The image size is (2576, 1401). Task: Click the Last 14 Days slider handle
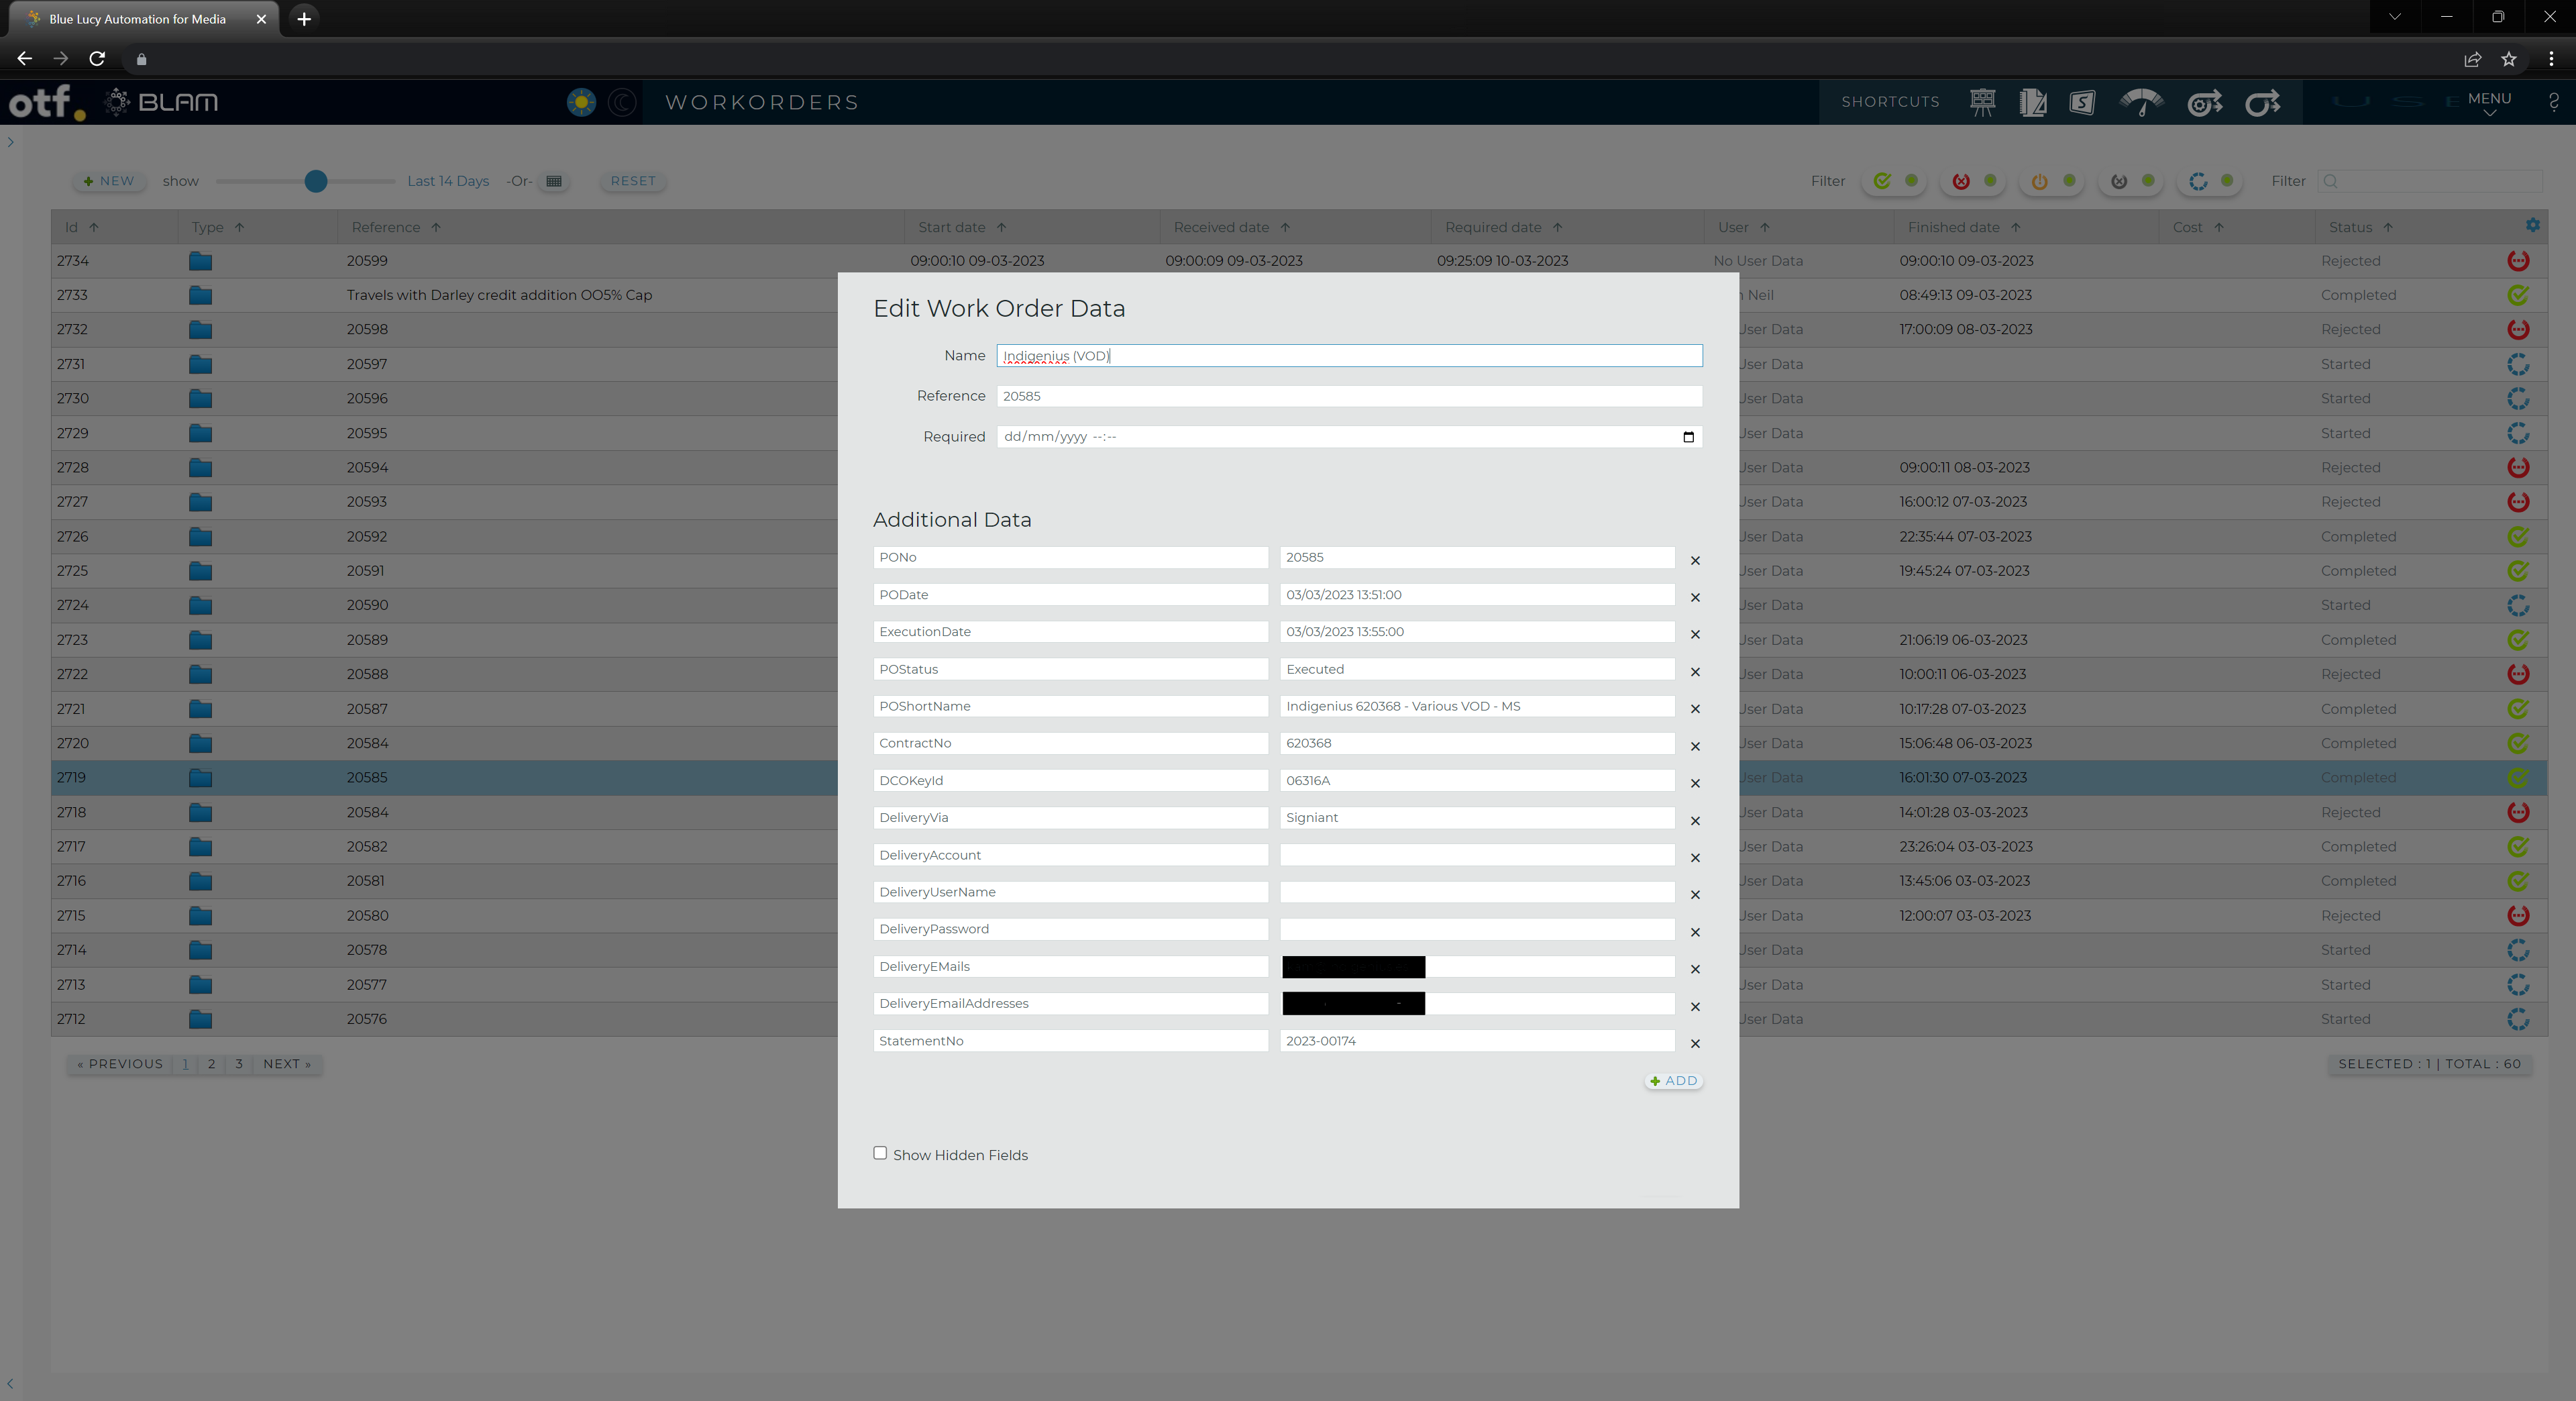pyautogui.click(x=316, y=181)
